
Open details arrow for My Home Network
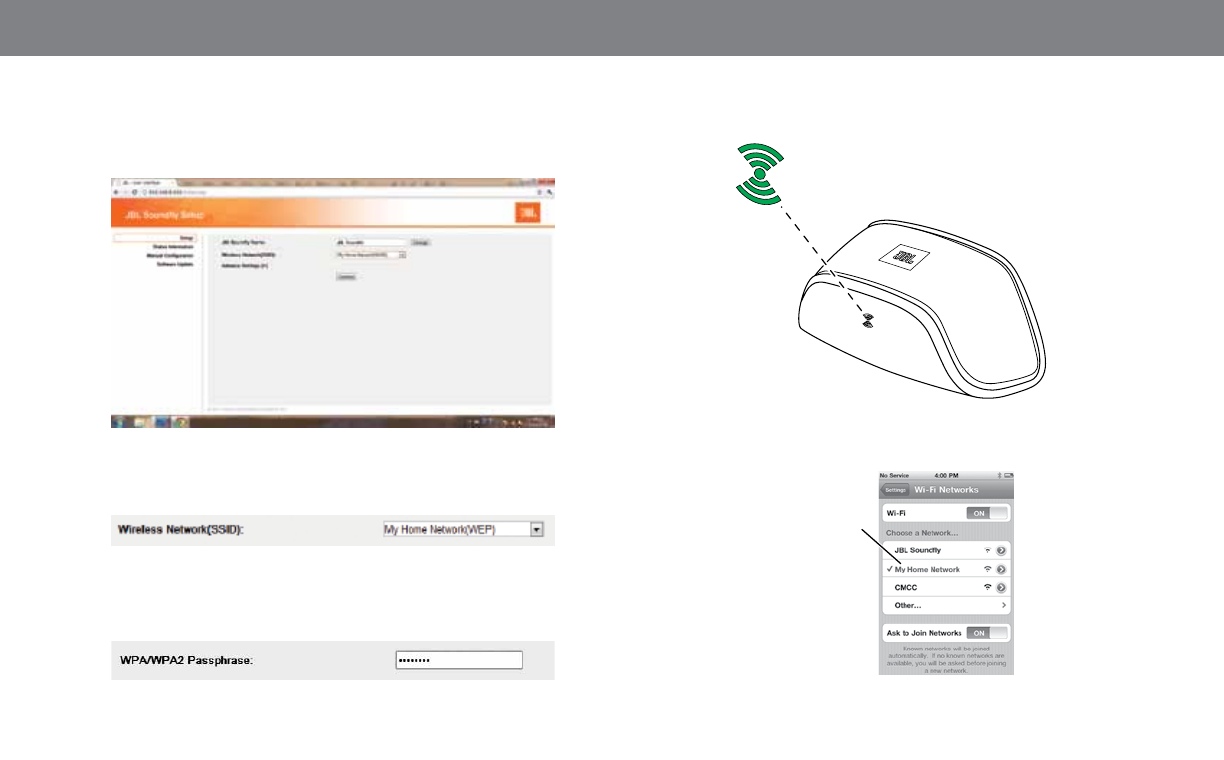point(1001,569)
